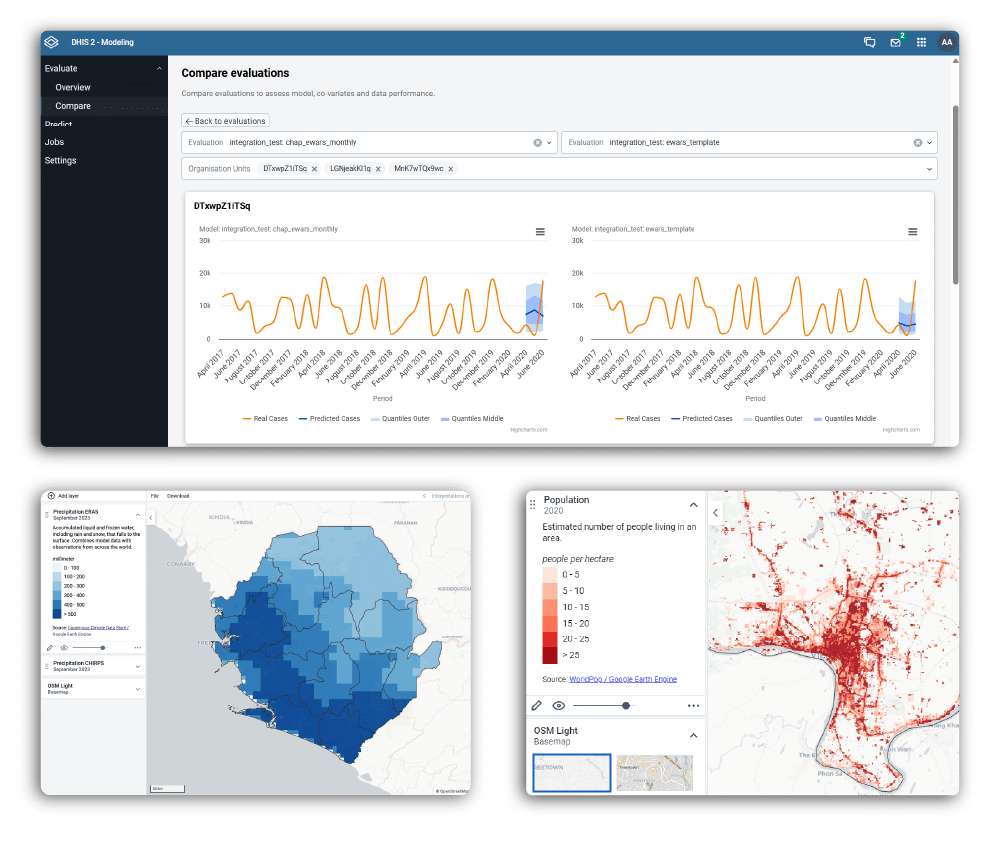The image size is (1000, 845).
Task: Click Add layer plus icon
Action: pyautogui.click(x=51, y=495)
